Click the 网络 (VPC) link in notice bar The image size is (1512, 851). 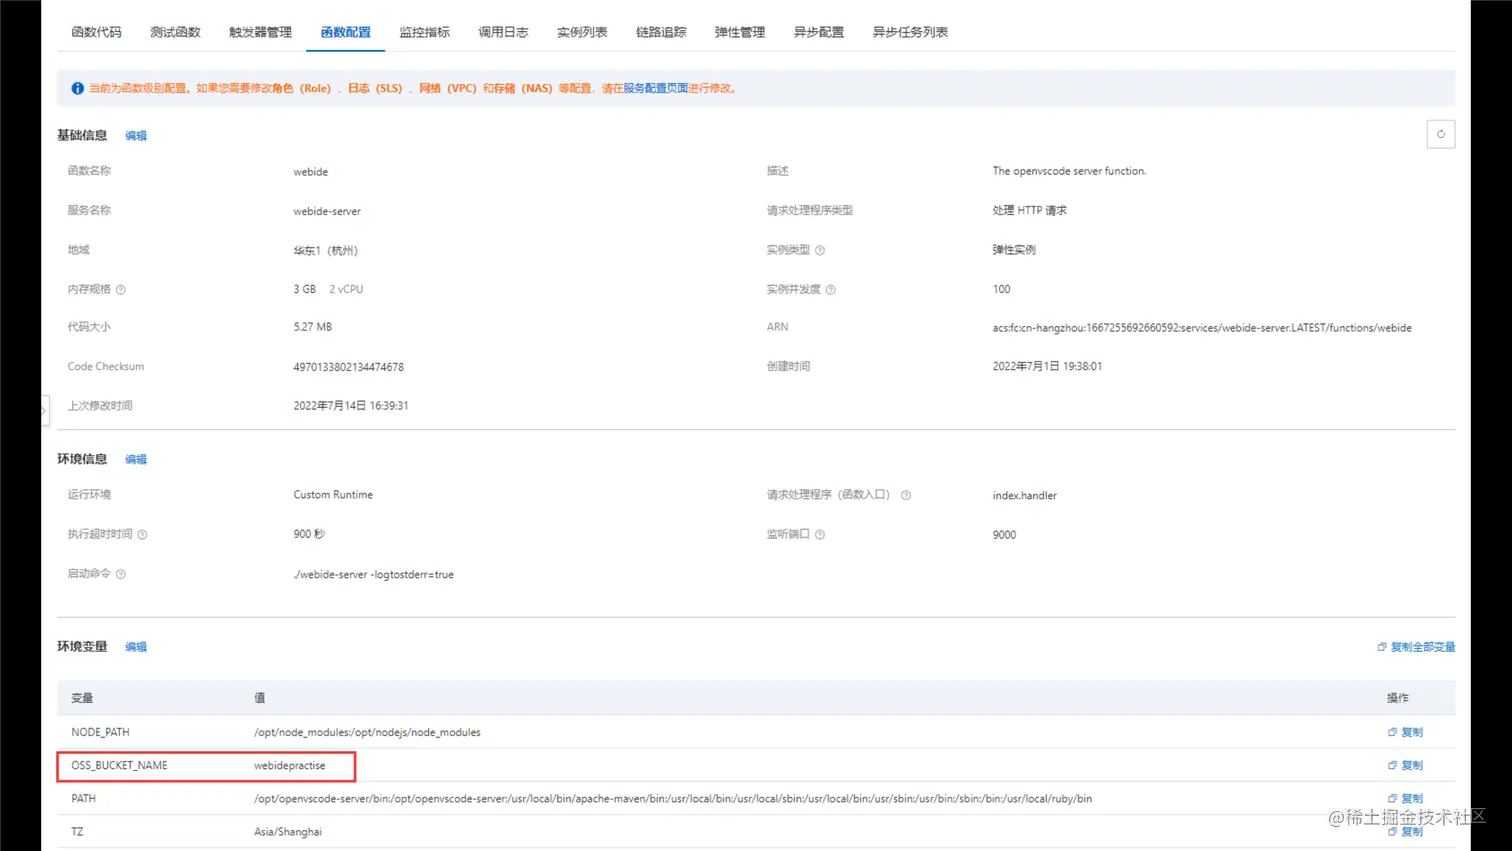(448, 88)
